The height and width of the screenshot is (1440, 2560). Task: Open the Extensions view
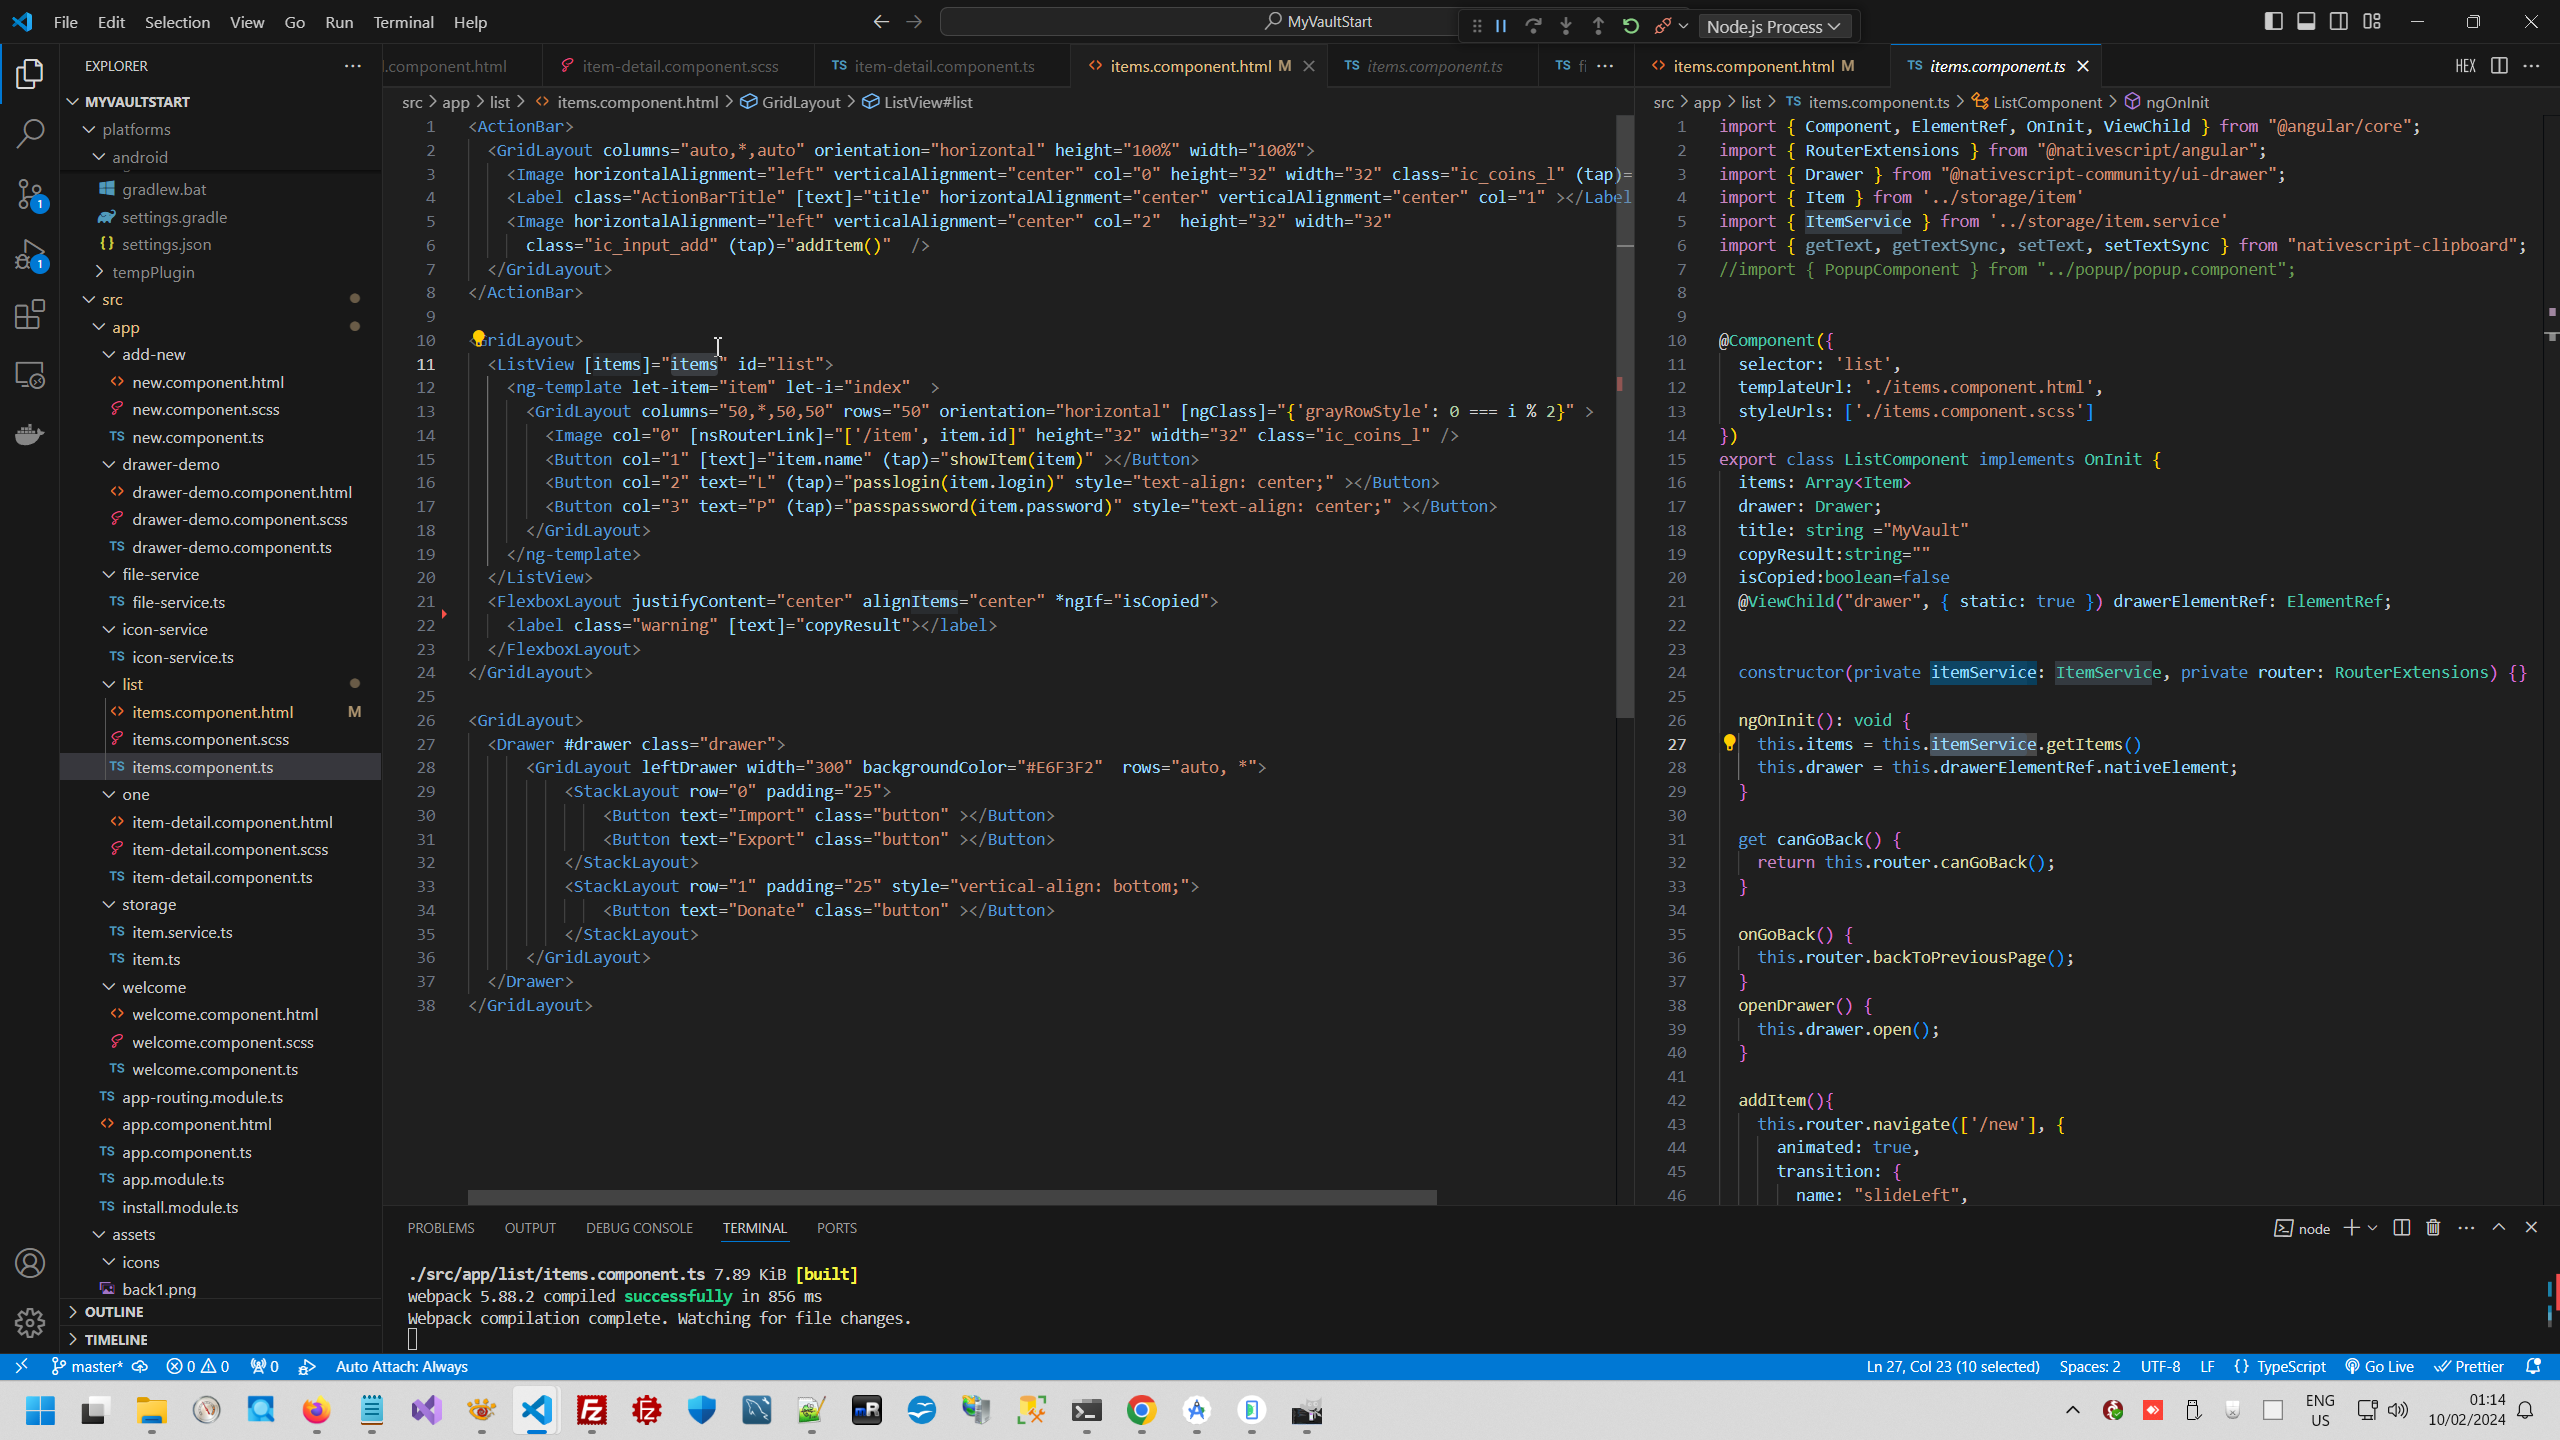pos(30,315)
